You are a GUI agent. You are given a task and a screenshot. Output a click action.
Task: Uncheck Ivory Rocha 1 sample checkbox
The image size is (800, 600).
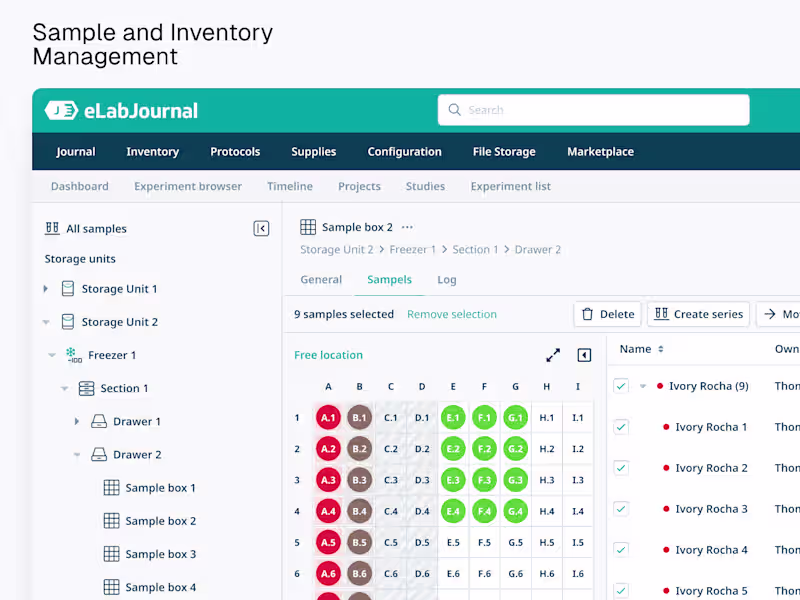(x=621, y=427)
